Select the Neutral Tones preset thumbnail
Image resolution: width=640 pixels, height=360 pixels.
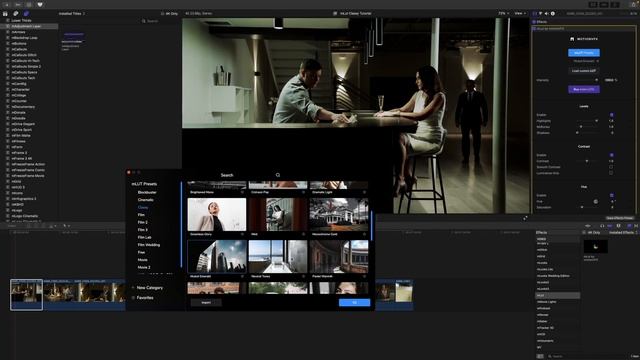(x=278, y=256)
